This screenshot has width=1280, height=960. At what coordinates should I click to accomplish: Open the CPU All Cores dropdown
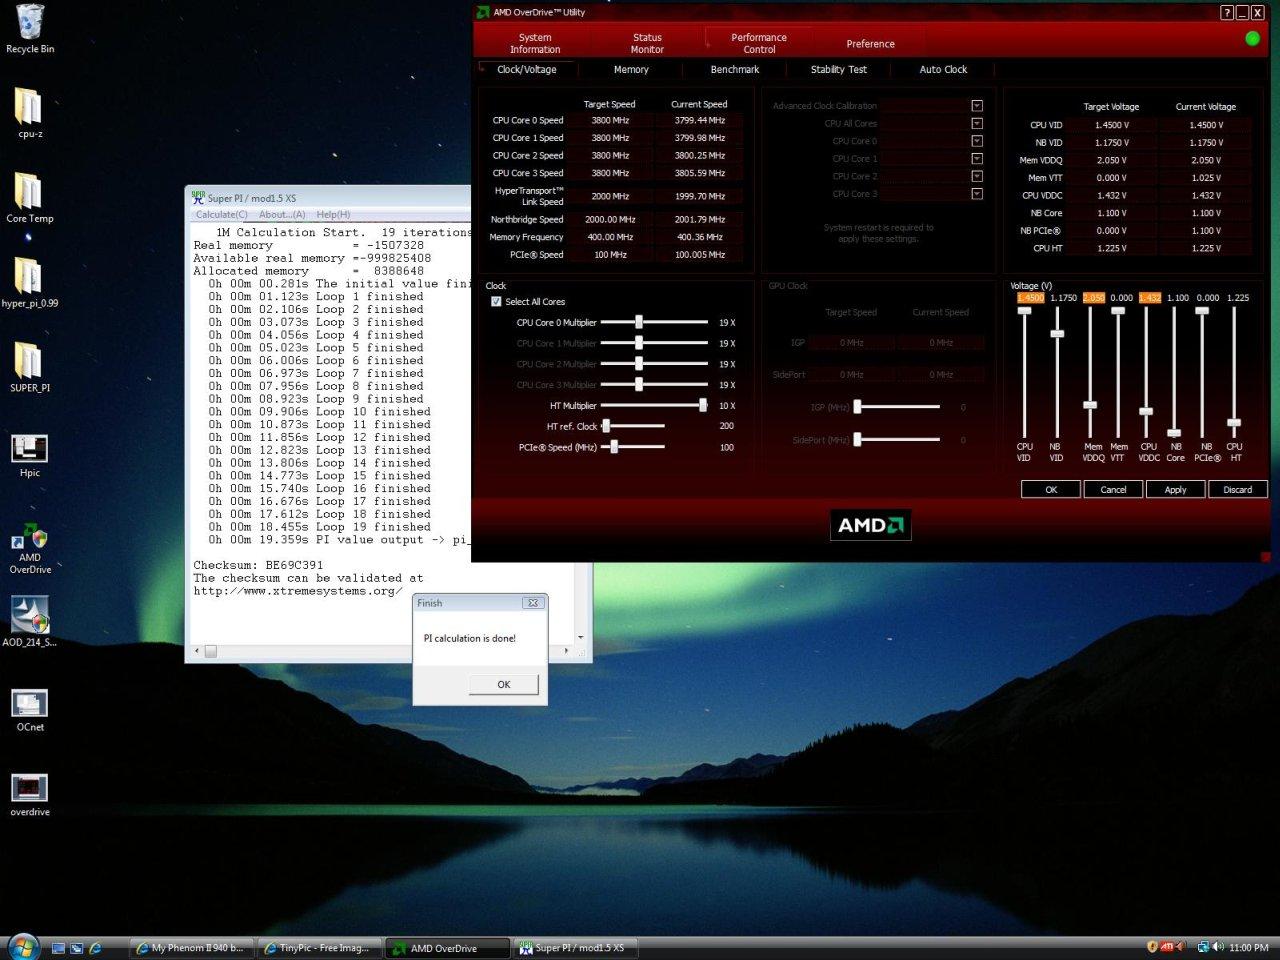[977, 124]
